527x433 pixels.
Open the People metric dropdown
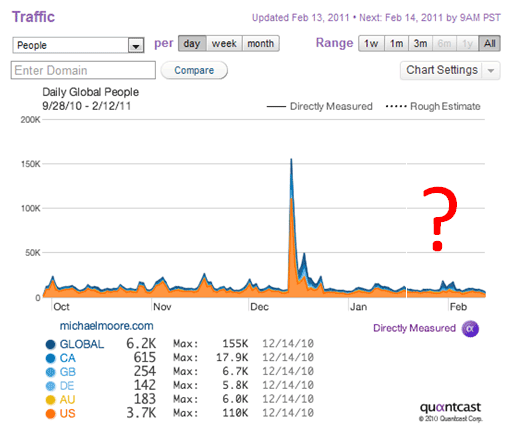click(x=78, y=45)
